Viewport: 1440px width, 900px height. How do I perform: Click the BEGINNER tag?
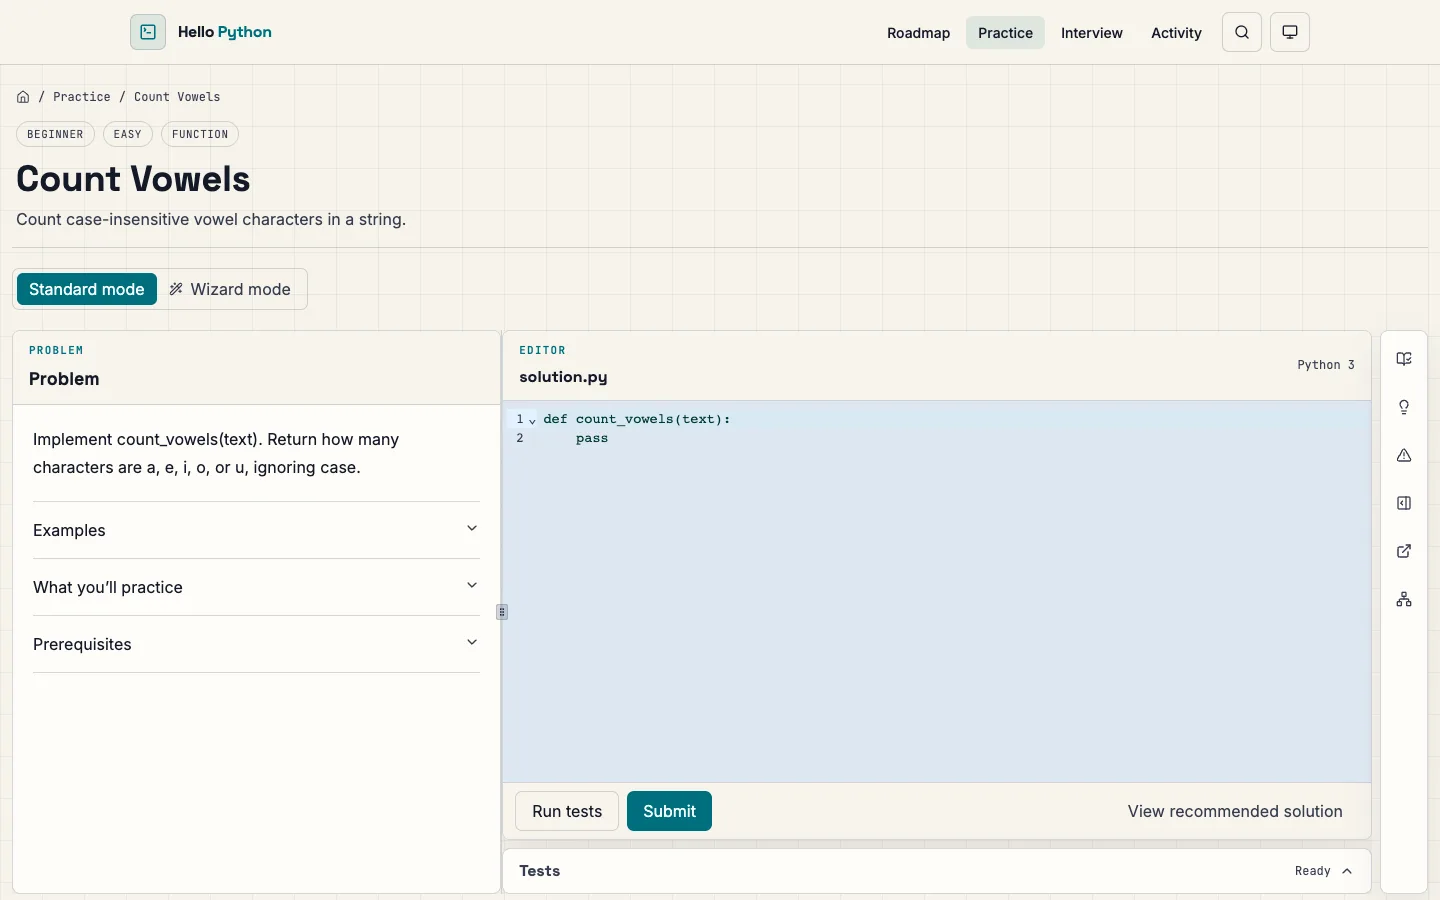point(55,134)
